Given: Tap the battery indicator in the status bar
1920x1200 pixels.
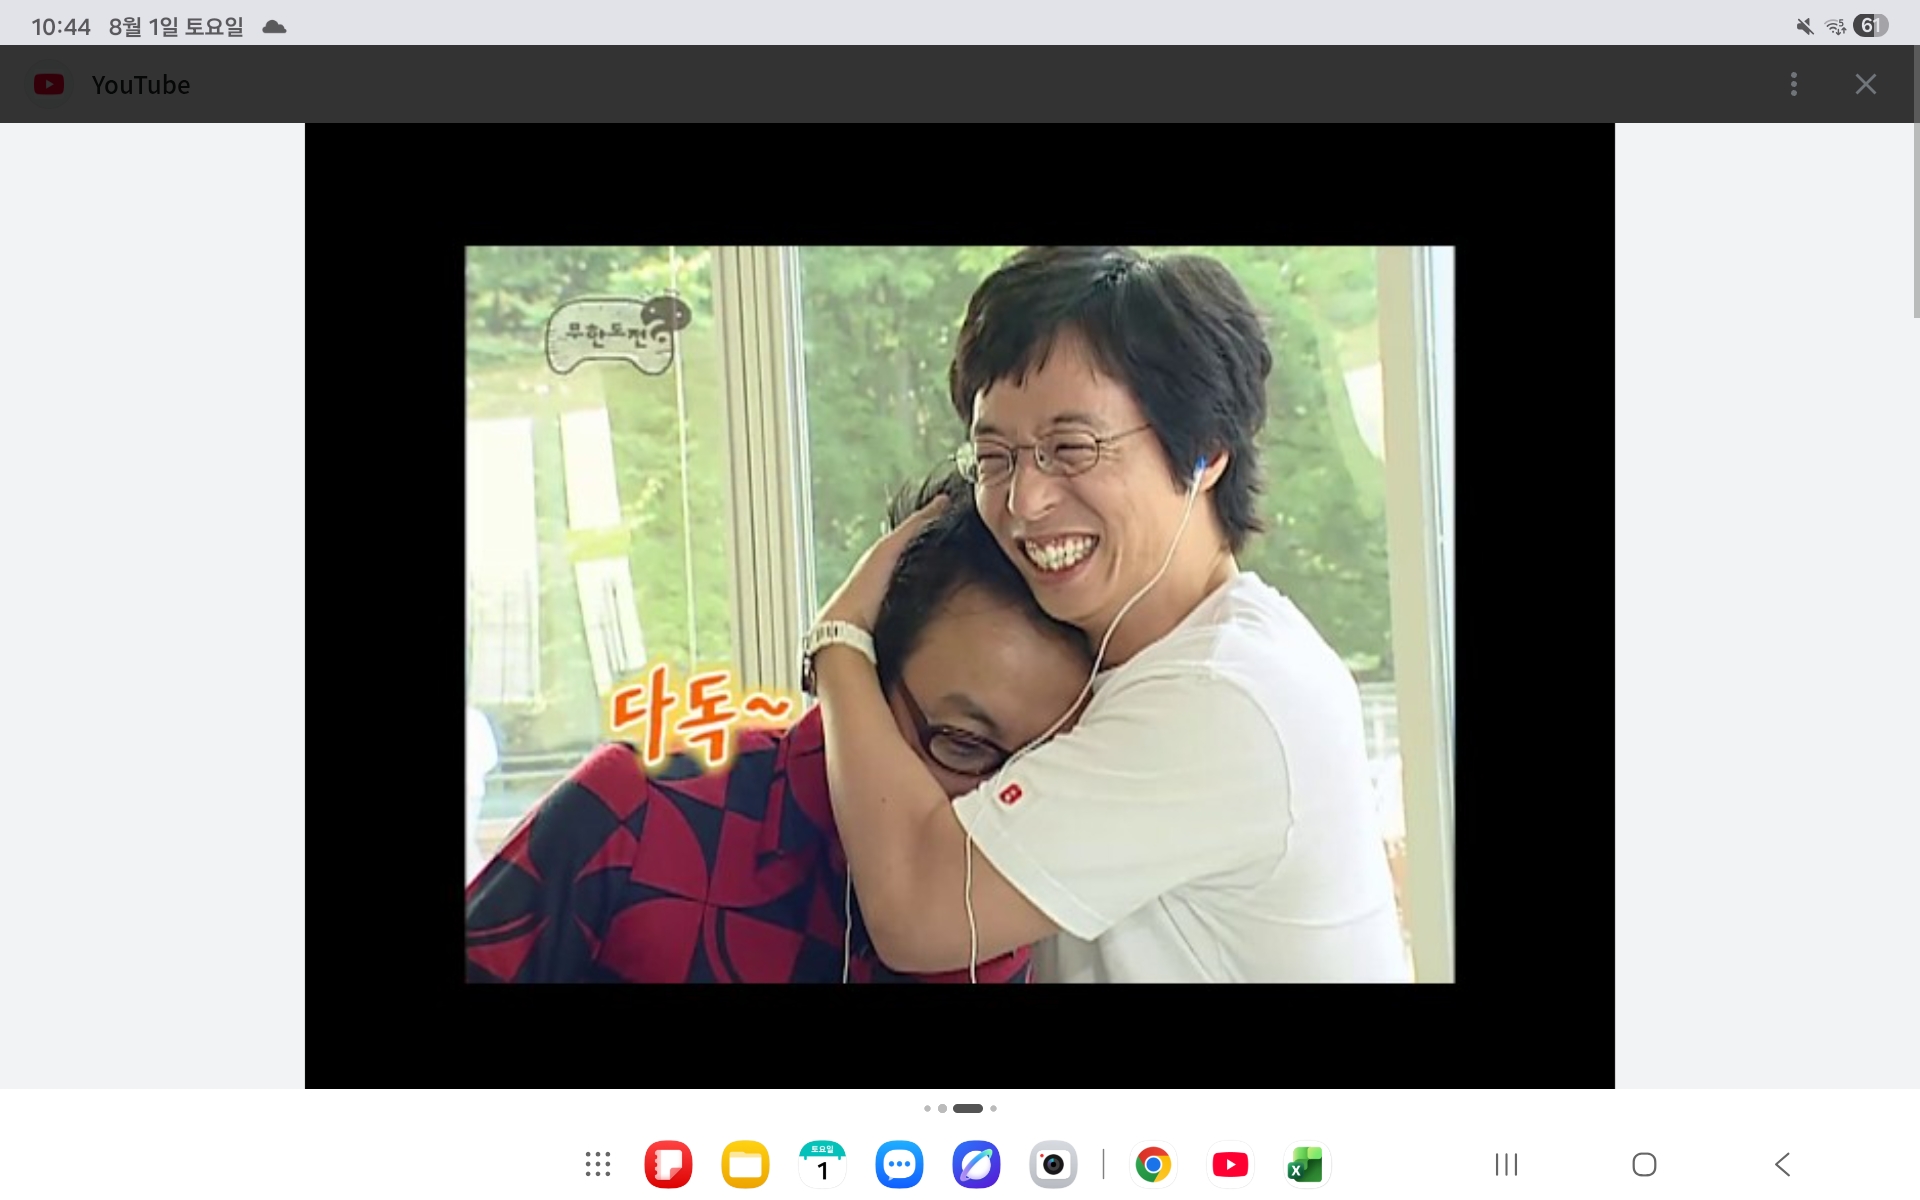Looking at the screenshot, I should [1870, 26].
